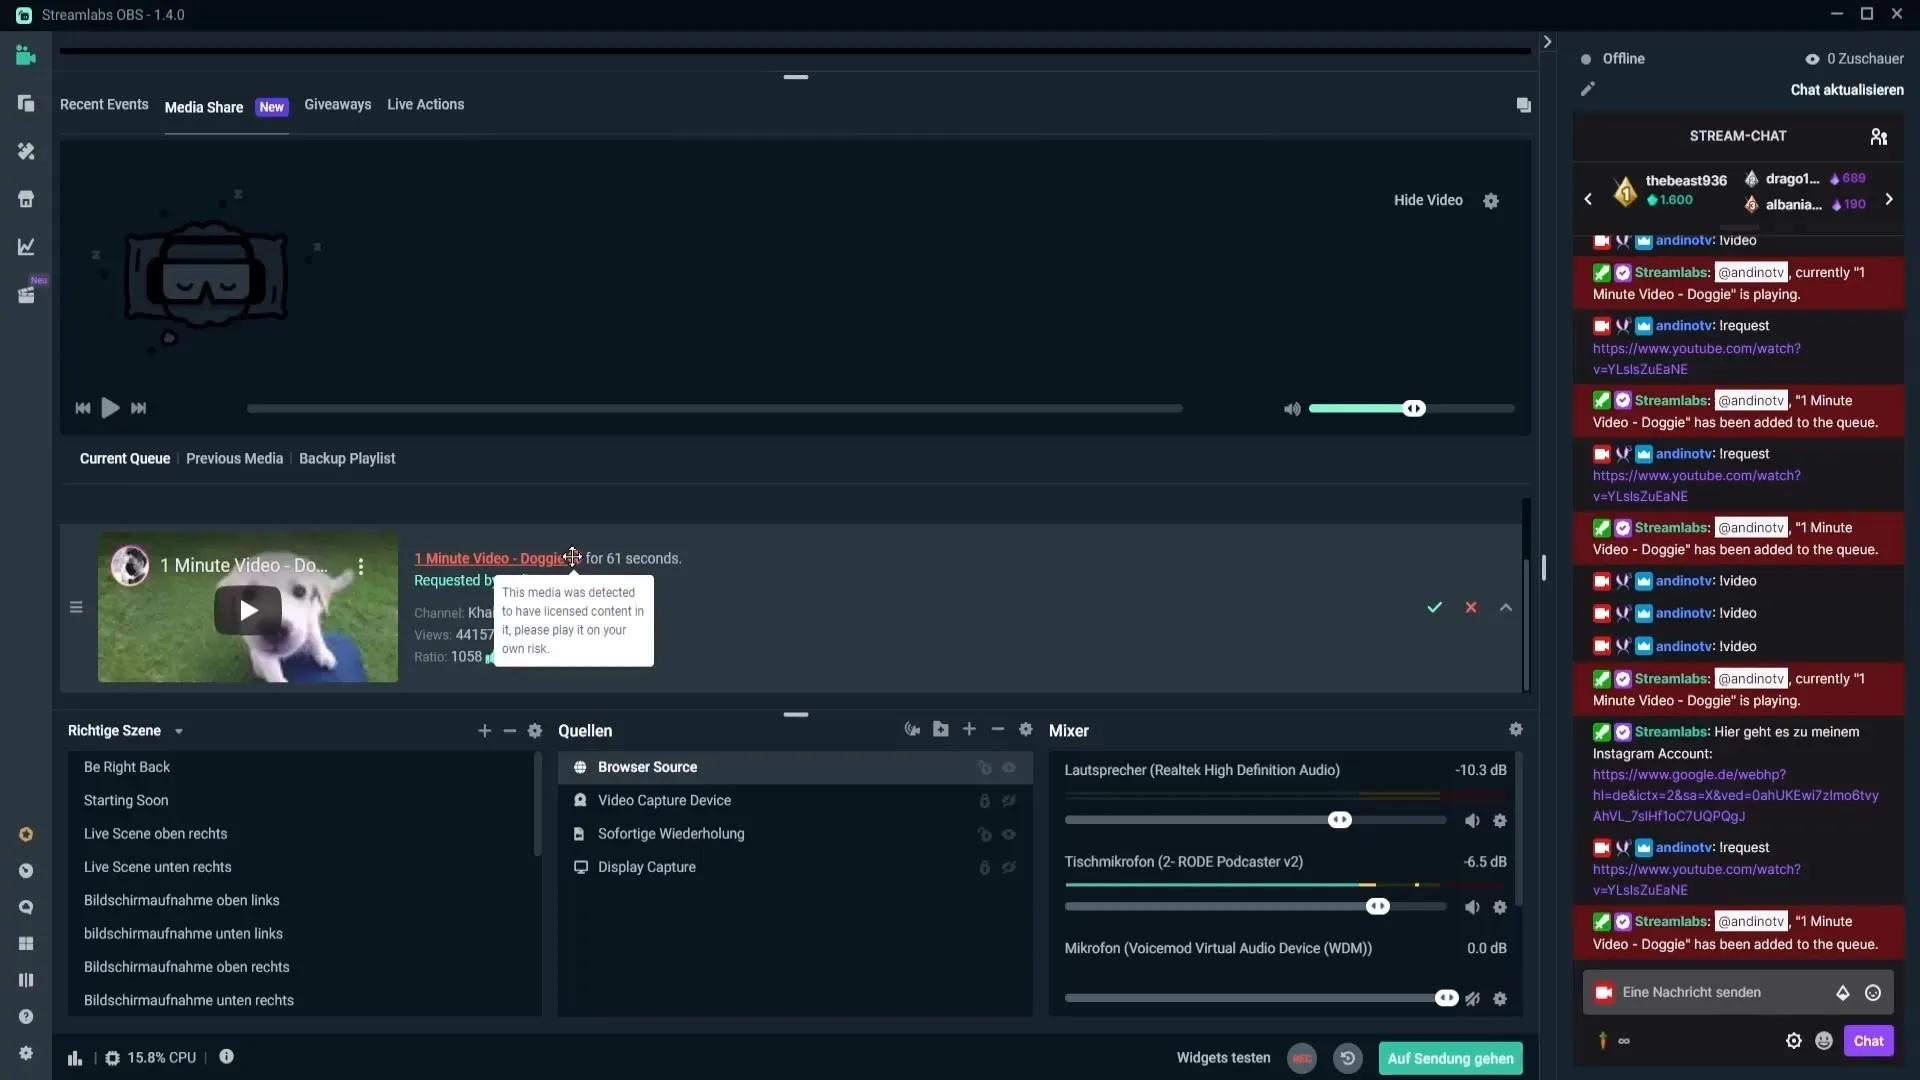Add a source folder
1920x1080 pixels.
click(x=941, y=730)
